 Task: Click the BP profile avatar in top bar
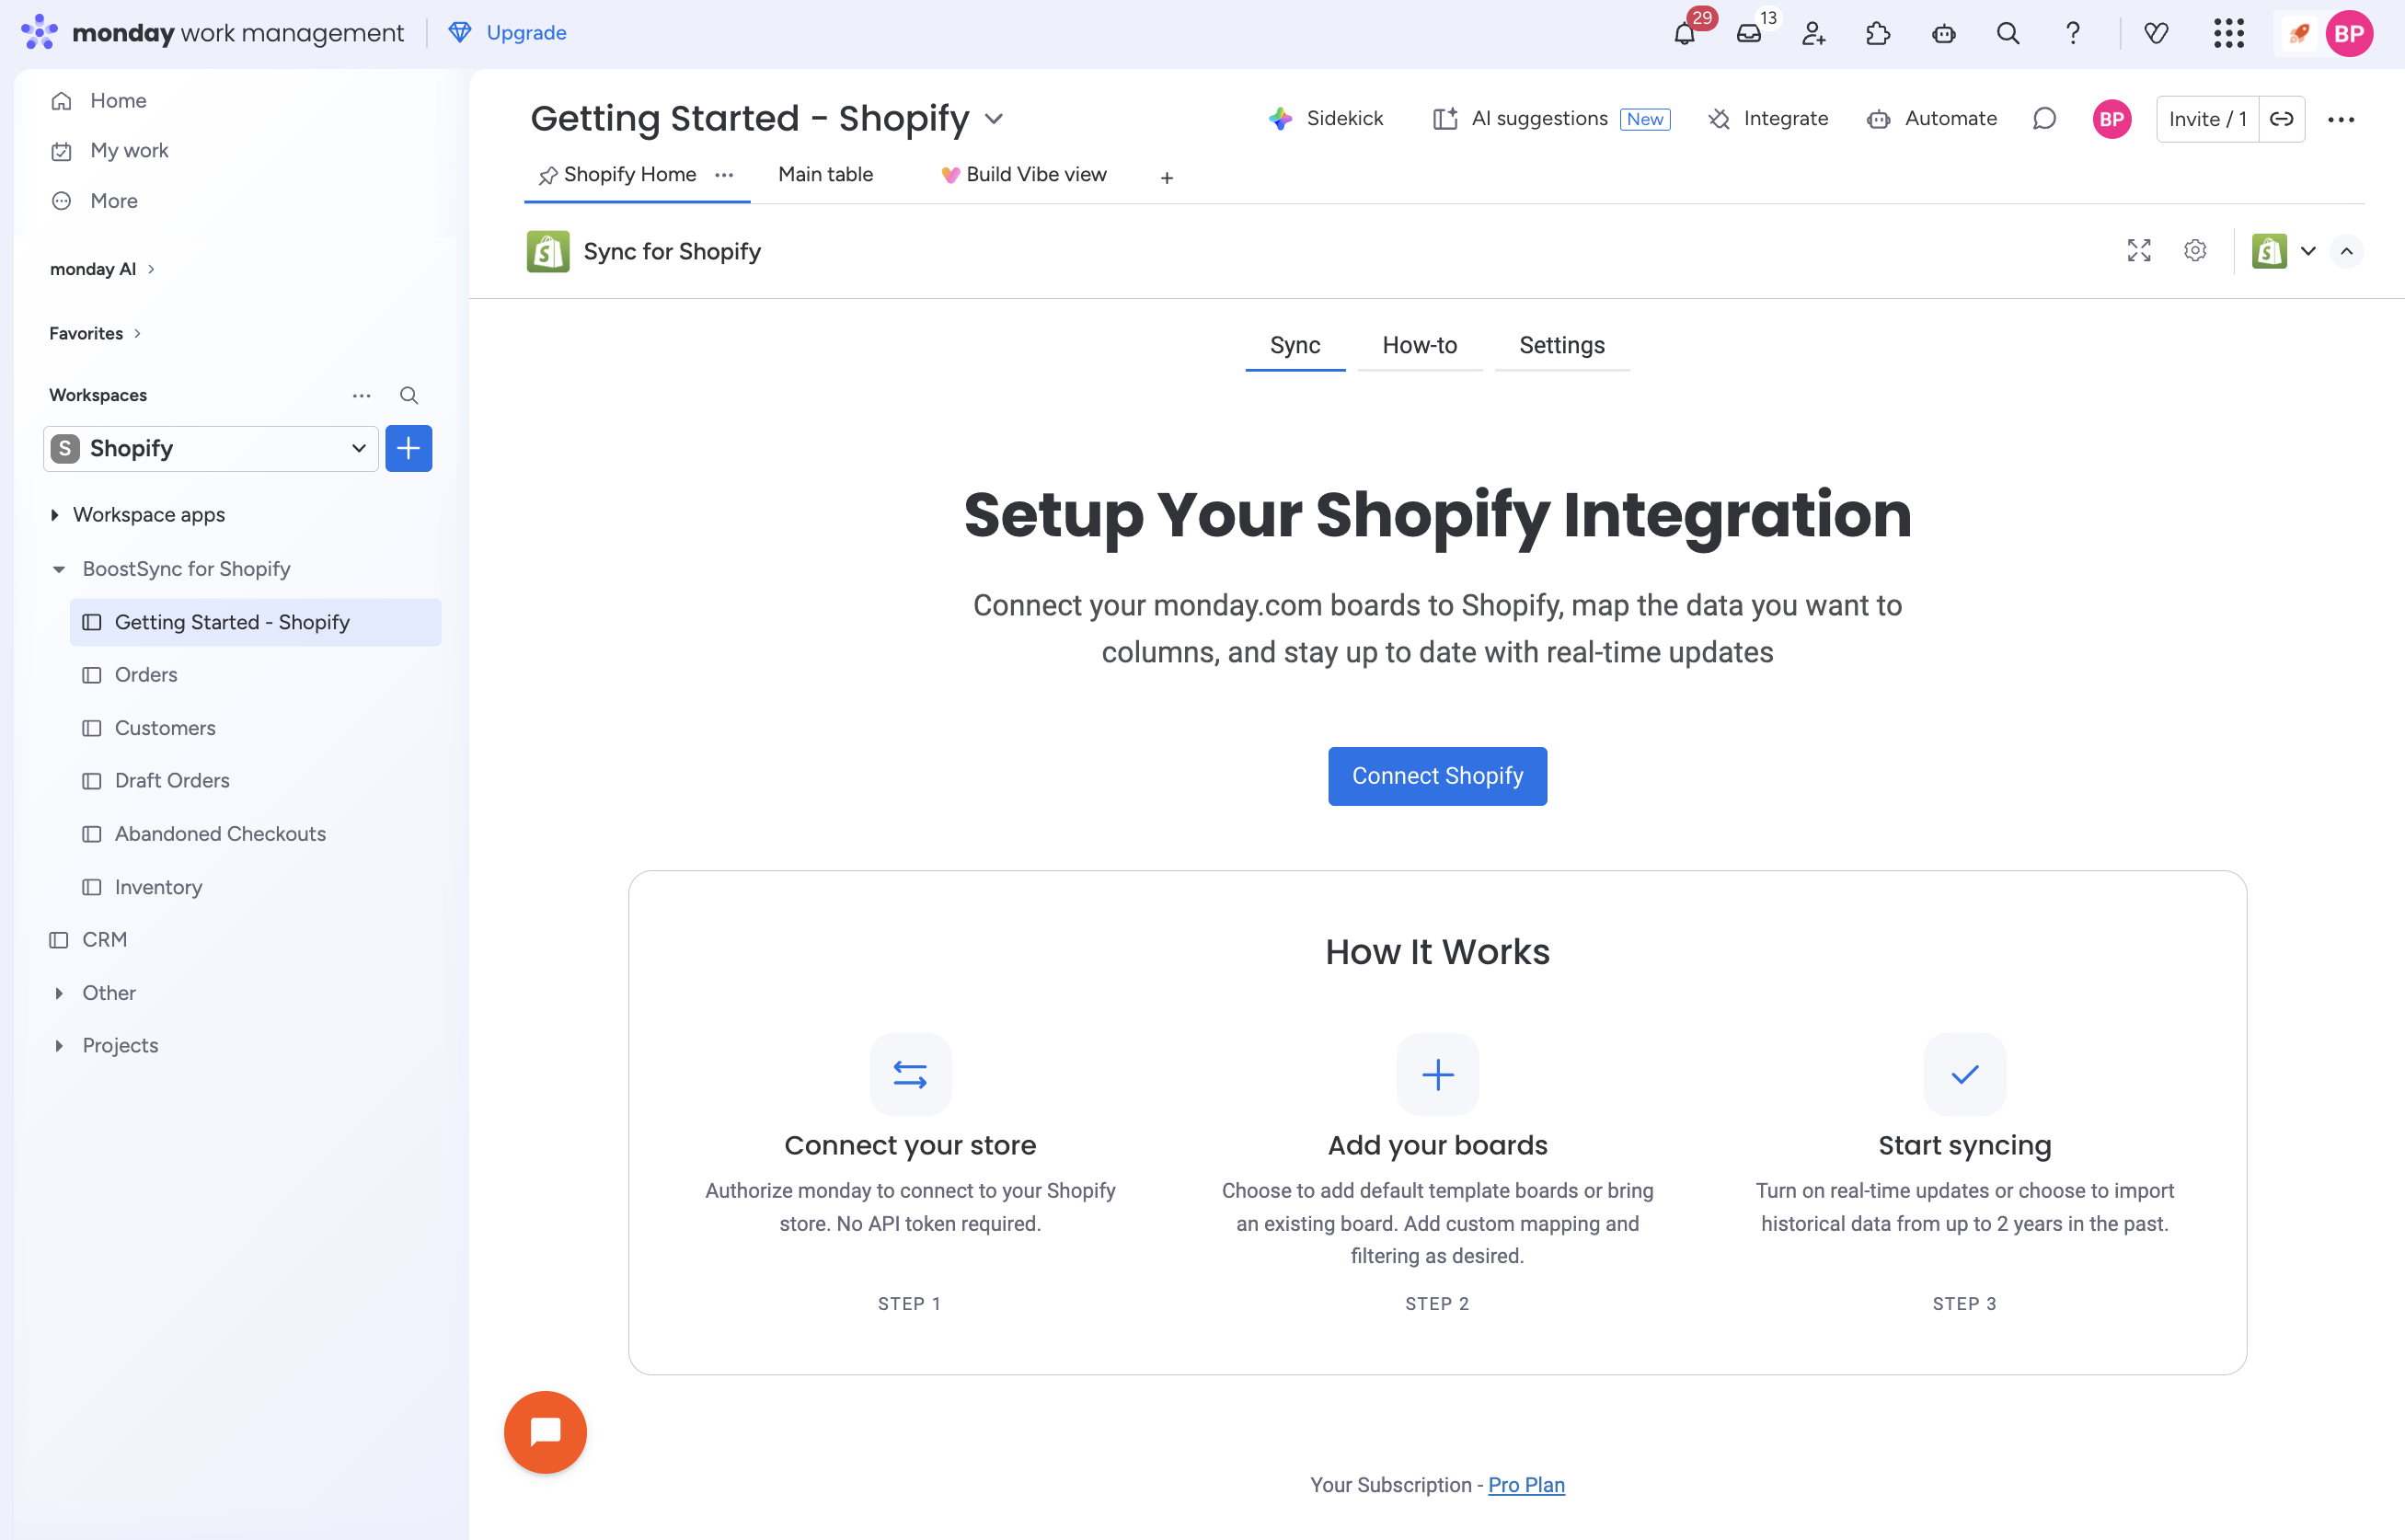click(x=2349, y=34)
